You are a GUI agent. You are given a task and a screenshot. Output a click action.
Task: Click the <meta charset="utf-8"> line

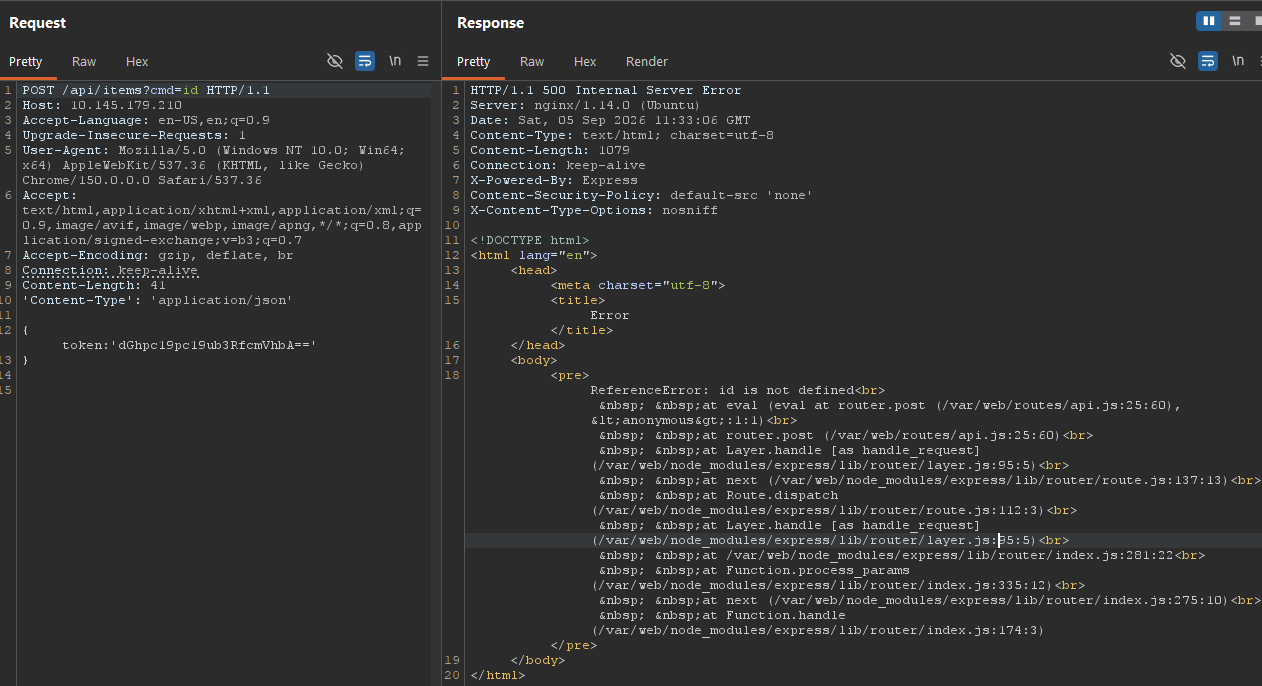(x=638, y=285)
